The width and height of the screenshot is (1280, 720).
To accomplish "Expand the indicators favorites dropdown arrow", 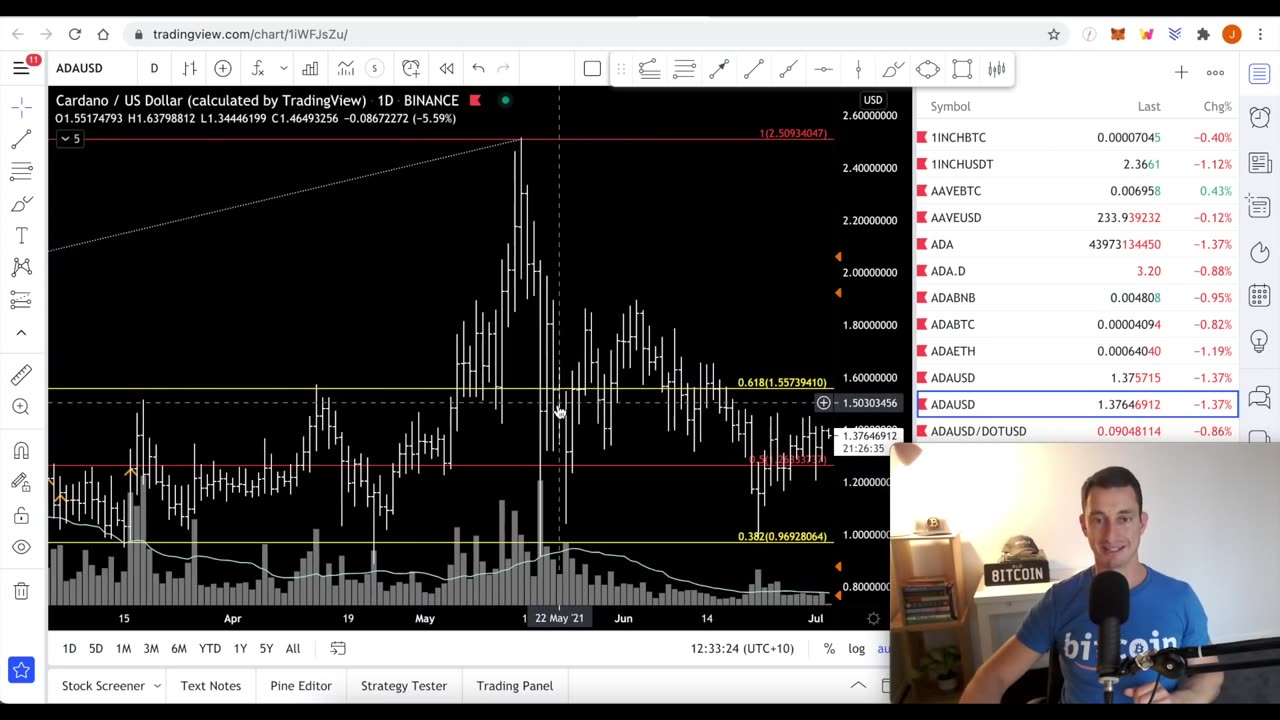I will 284,68.
